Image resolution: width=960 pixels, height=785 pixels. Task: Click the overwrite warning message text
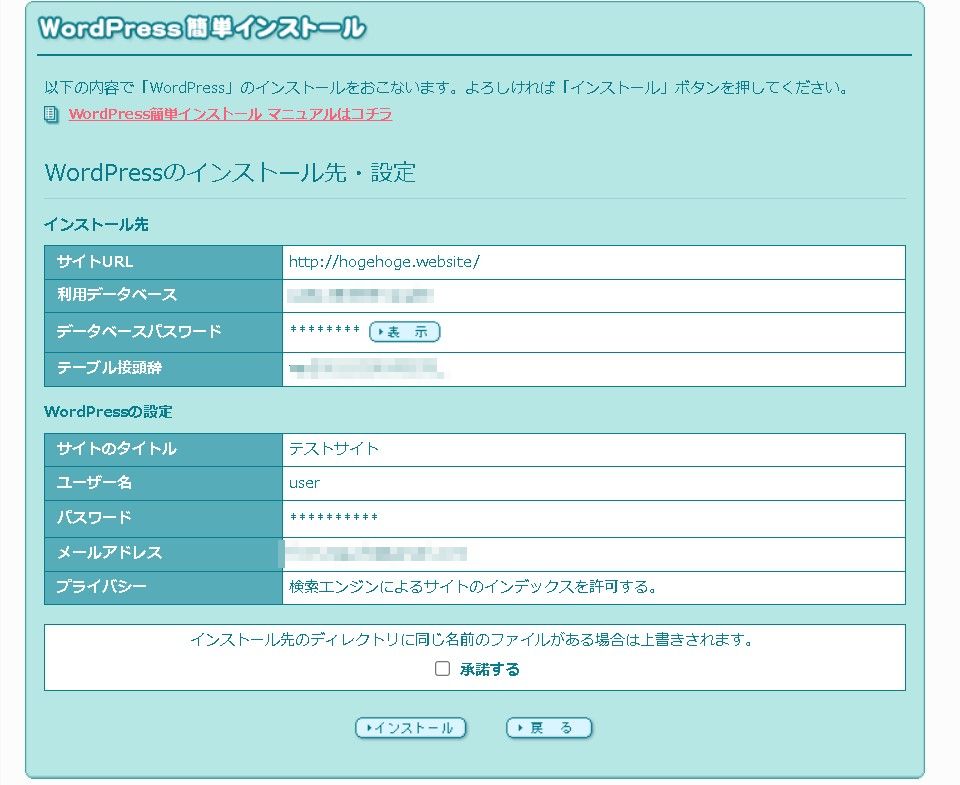coord(471,639)
